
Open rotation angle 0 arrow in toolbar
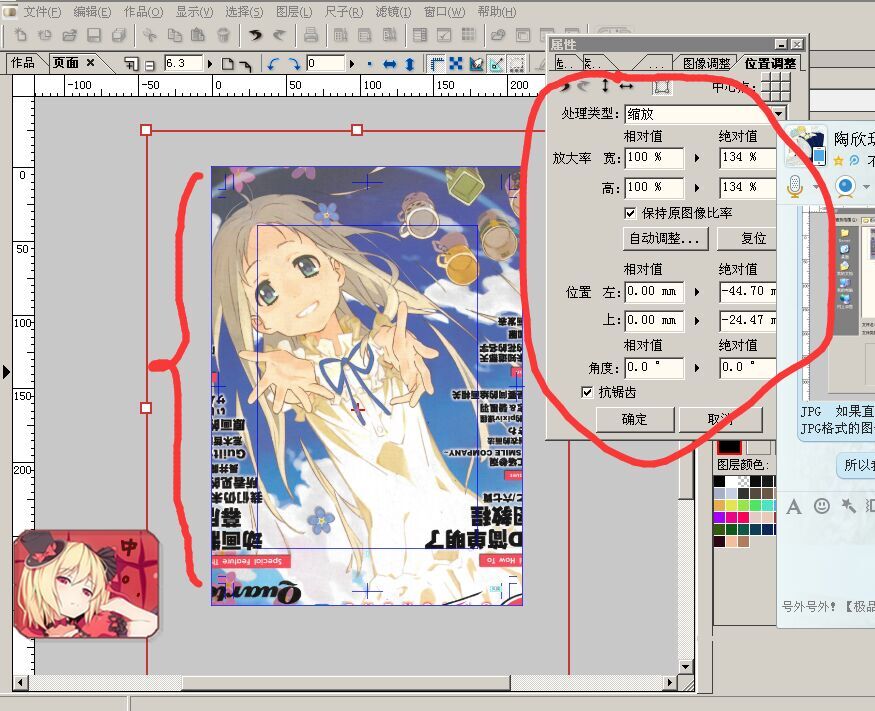(x=352, y=64)
